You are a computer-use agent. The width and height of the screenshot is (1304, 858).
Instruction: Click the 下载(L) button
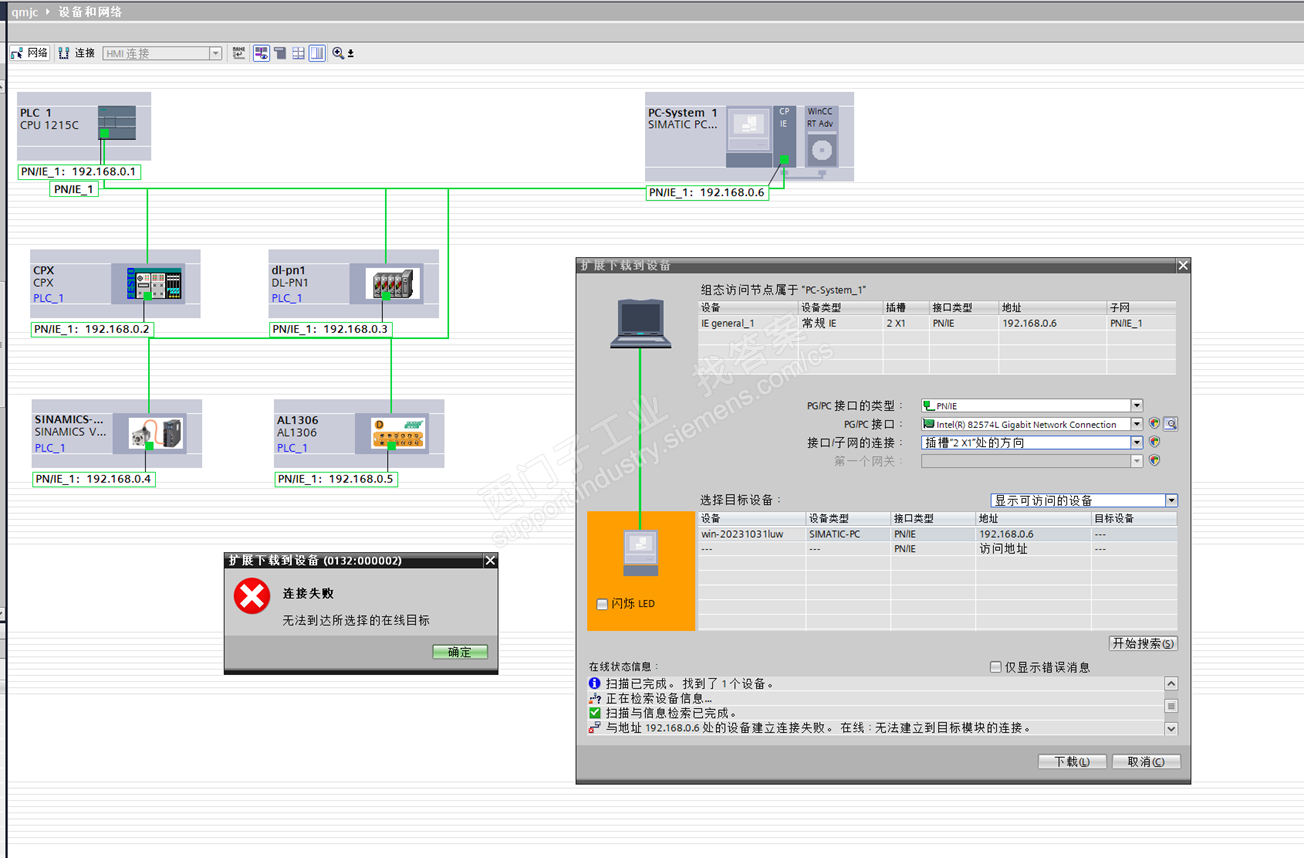[1072, 761]
